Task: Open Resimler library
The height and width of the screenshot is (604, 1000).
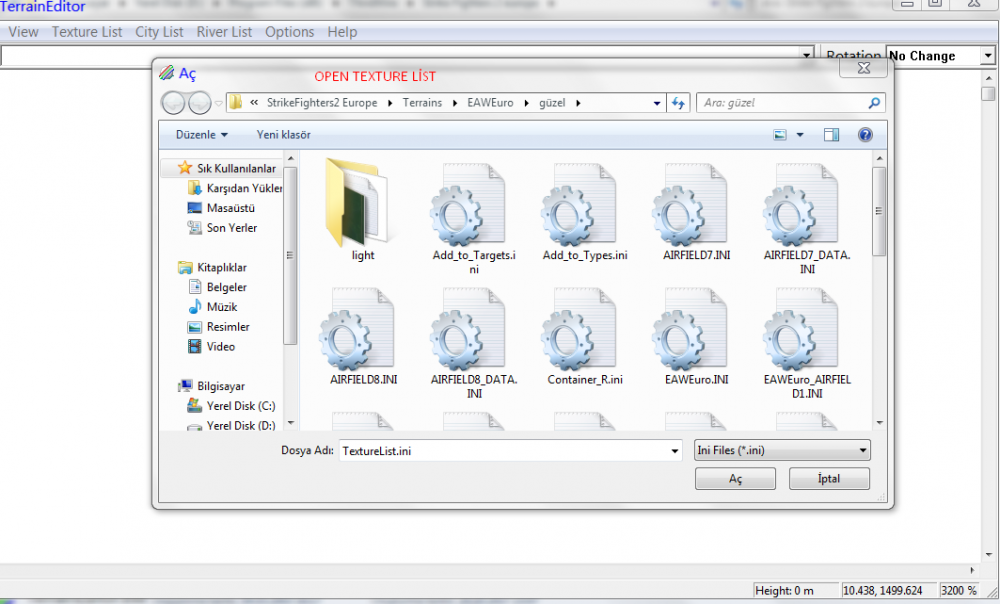Action: (x=218, y=327)
